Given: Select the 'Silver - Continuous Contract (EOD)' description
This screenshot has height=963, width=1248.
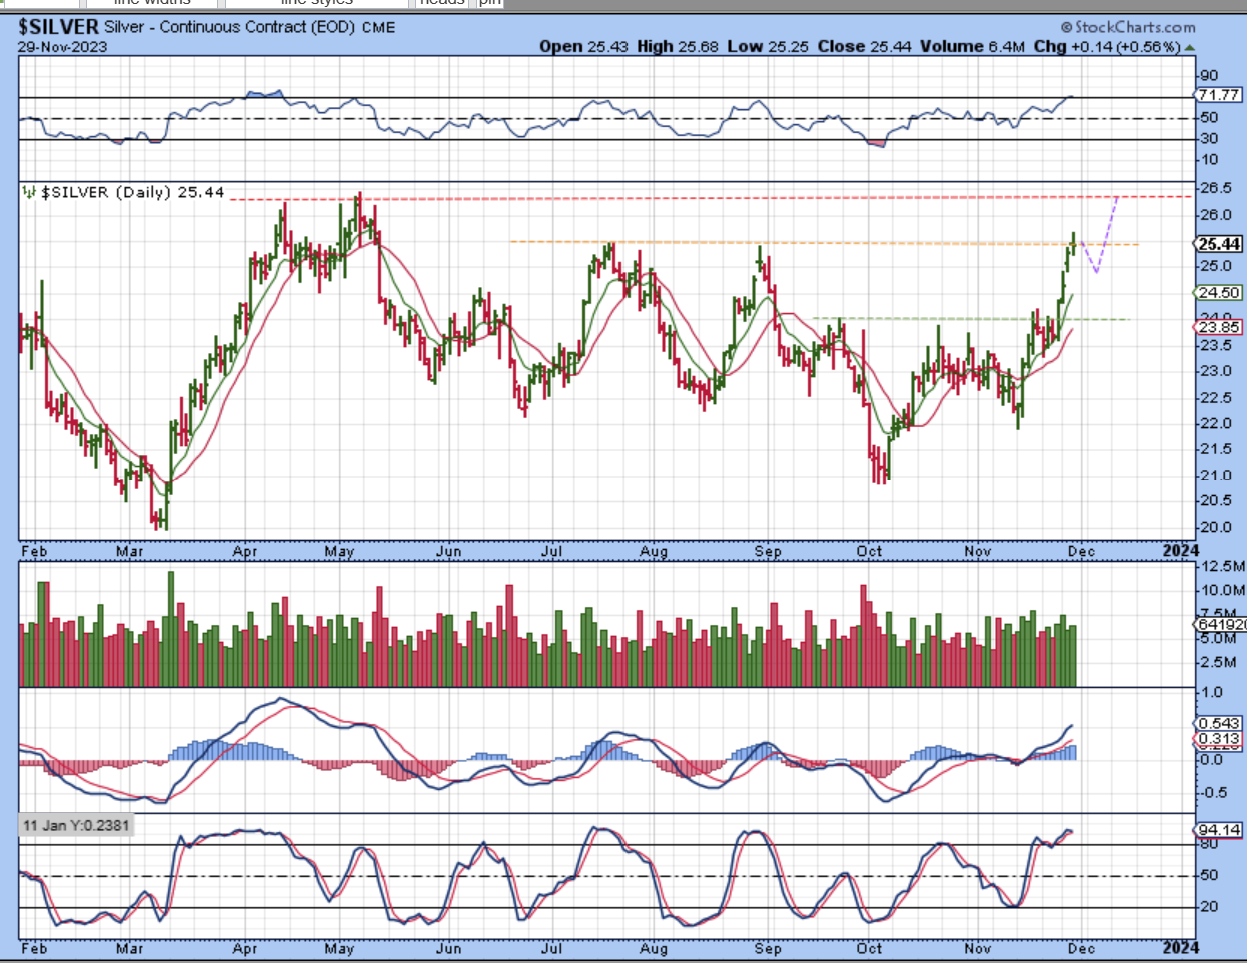Looking at the screenshot, I should click(229, 27).
